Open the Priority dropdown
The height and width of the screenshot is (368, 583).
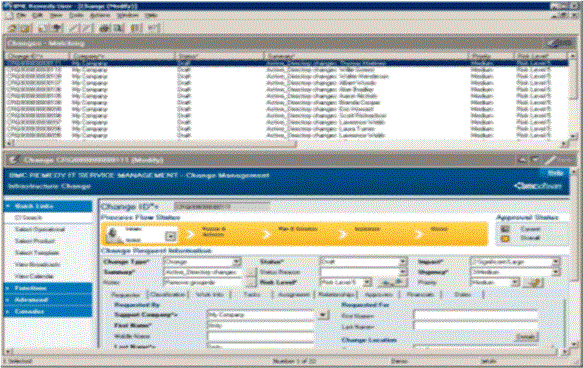515,283
